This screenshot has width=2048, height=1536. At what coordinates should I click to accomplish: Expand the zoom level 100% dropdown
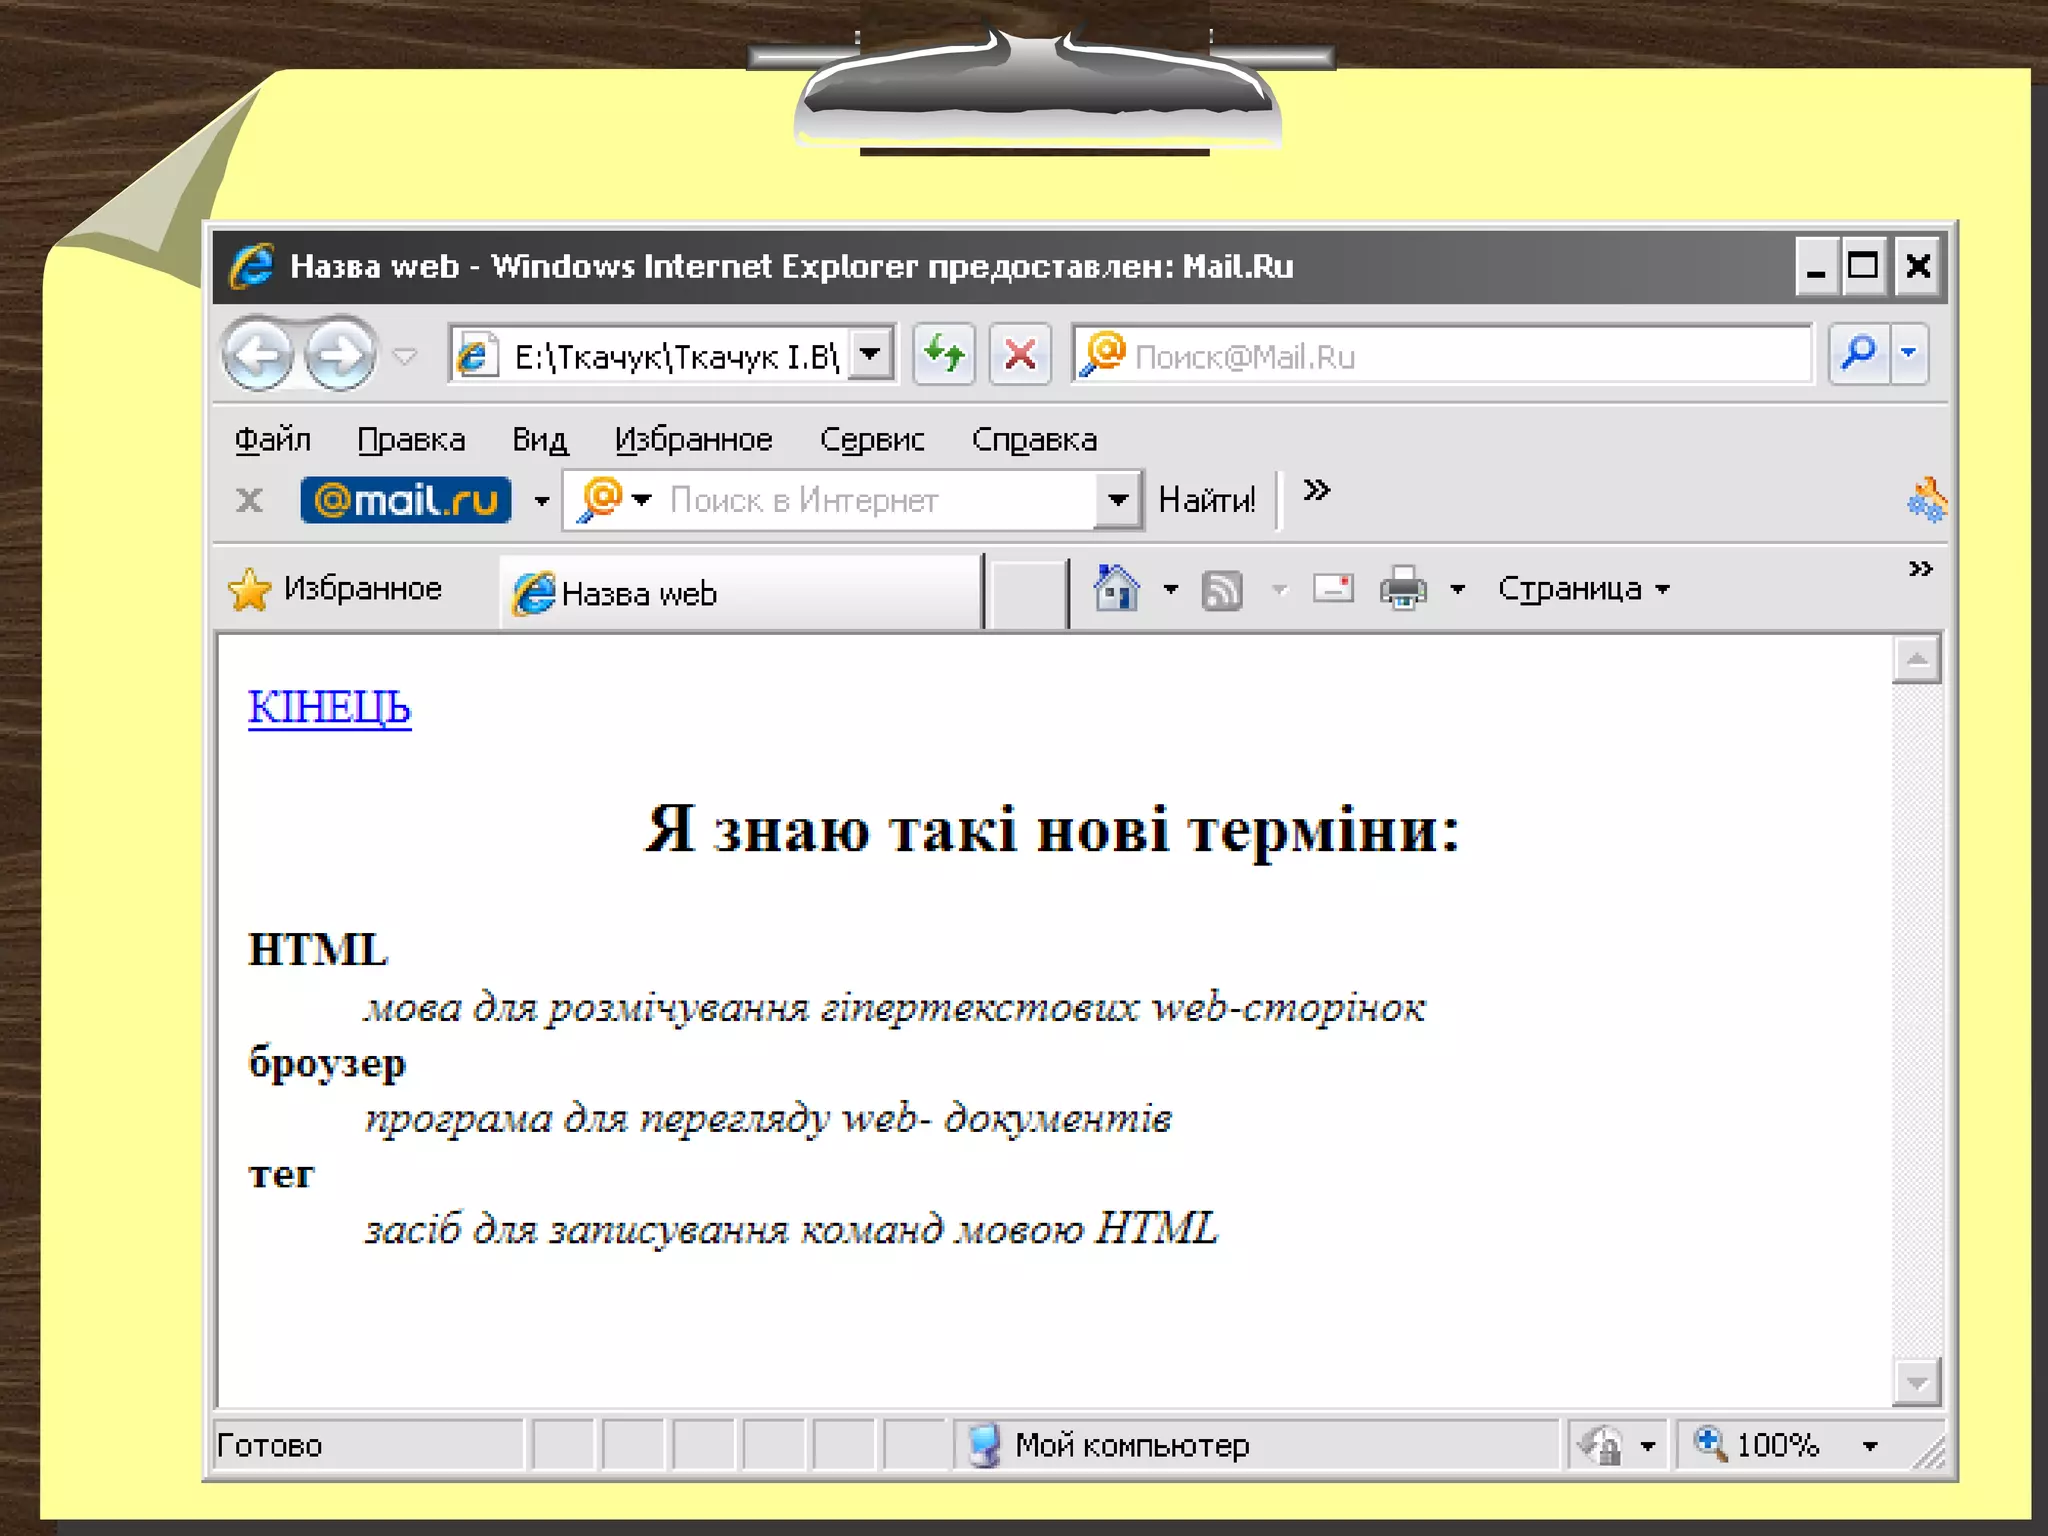point(1870,1445)
